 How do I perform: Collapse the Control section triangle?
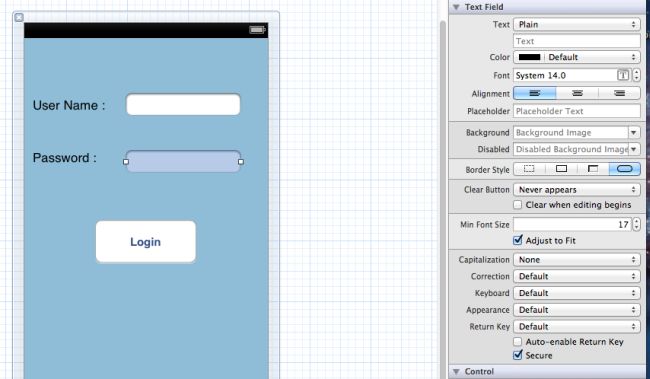pos(456,371)
